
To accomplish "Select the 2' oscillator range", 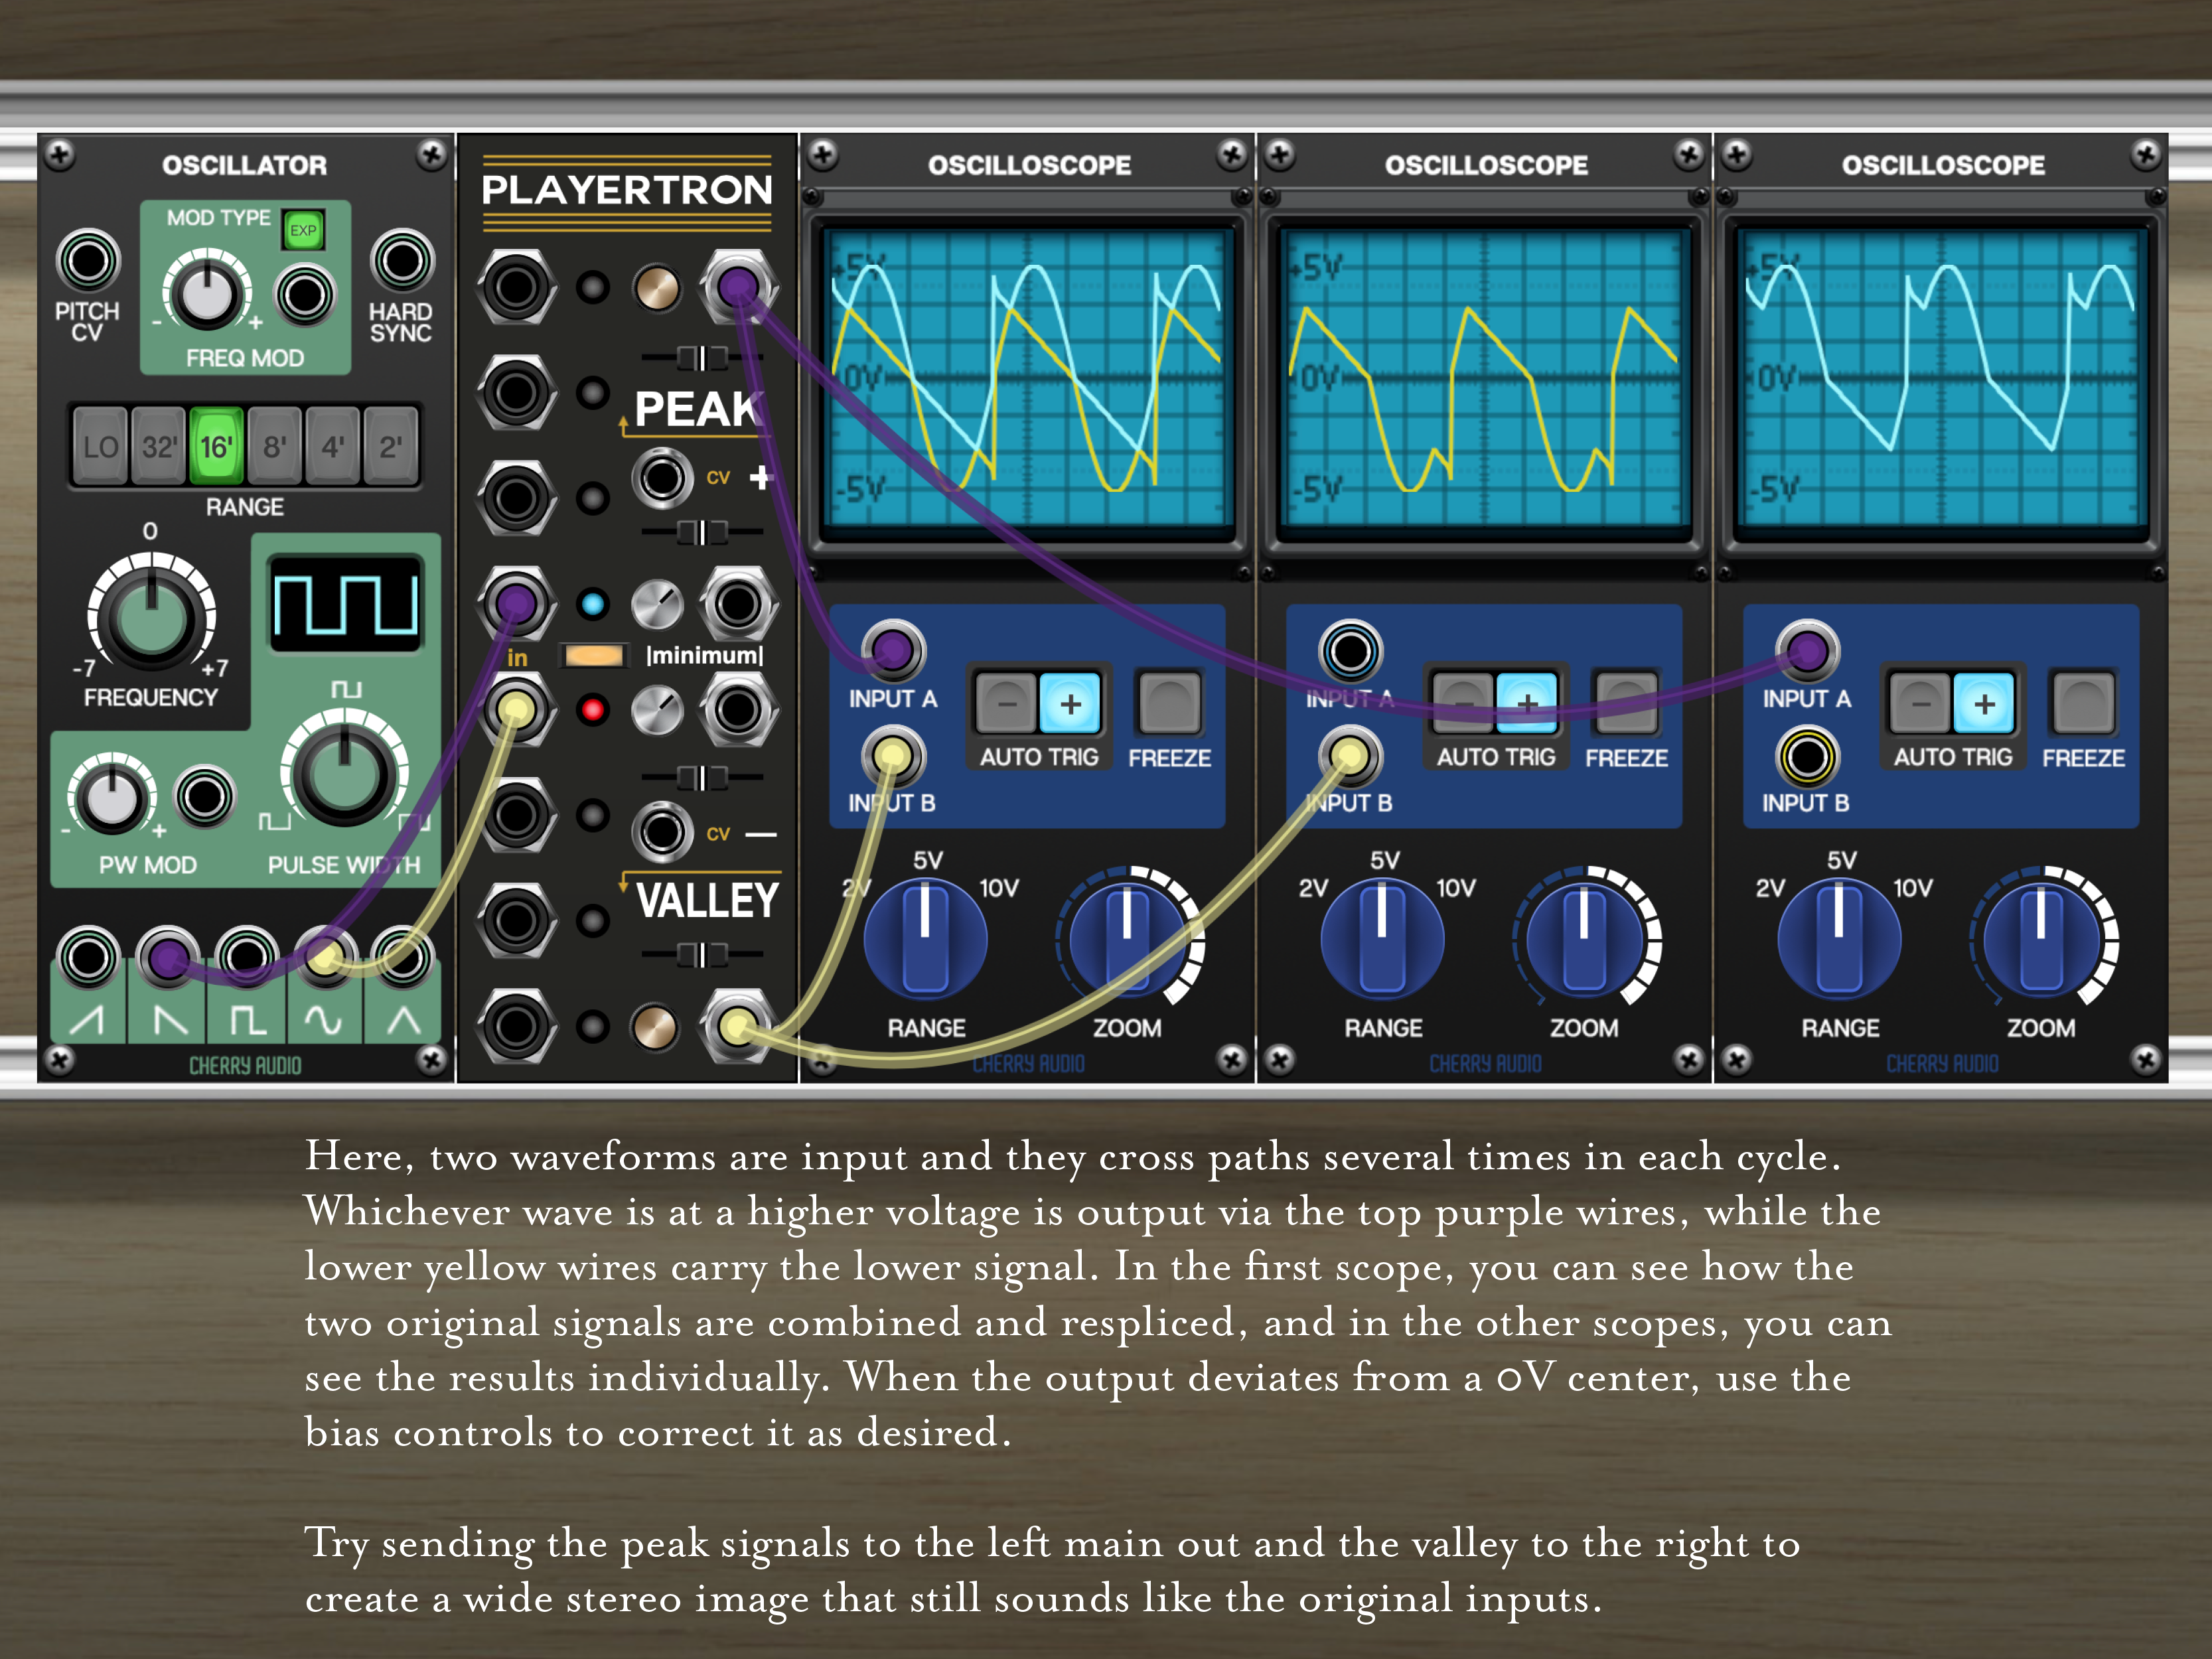I will tap(390, 447).
